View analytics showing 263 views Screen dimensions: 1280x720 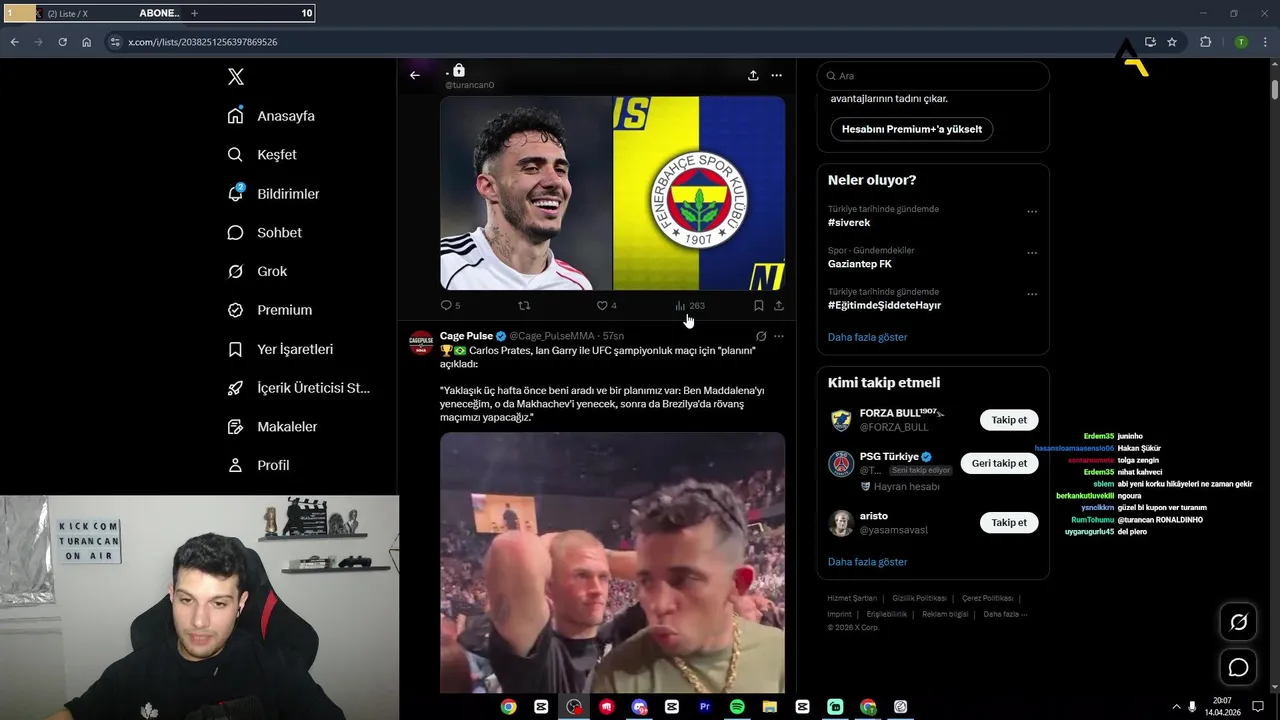[690, 306]
